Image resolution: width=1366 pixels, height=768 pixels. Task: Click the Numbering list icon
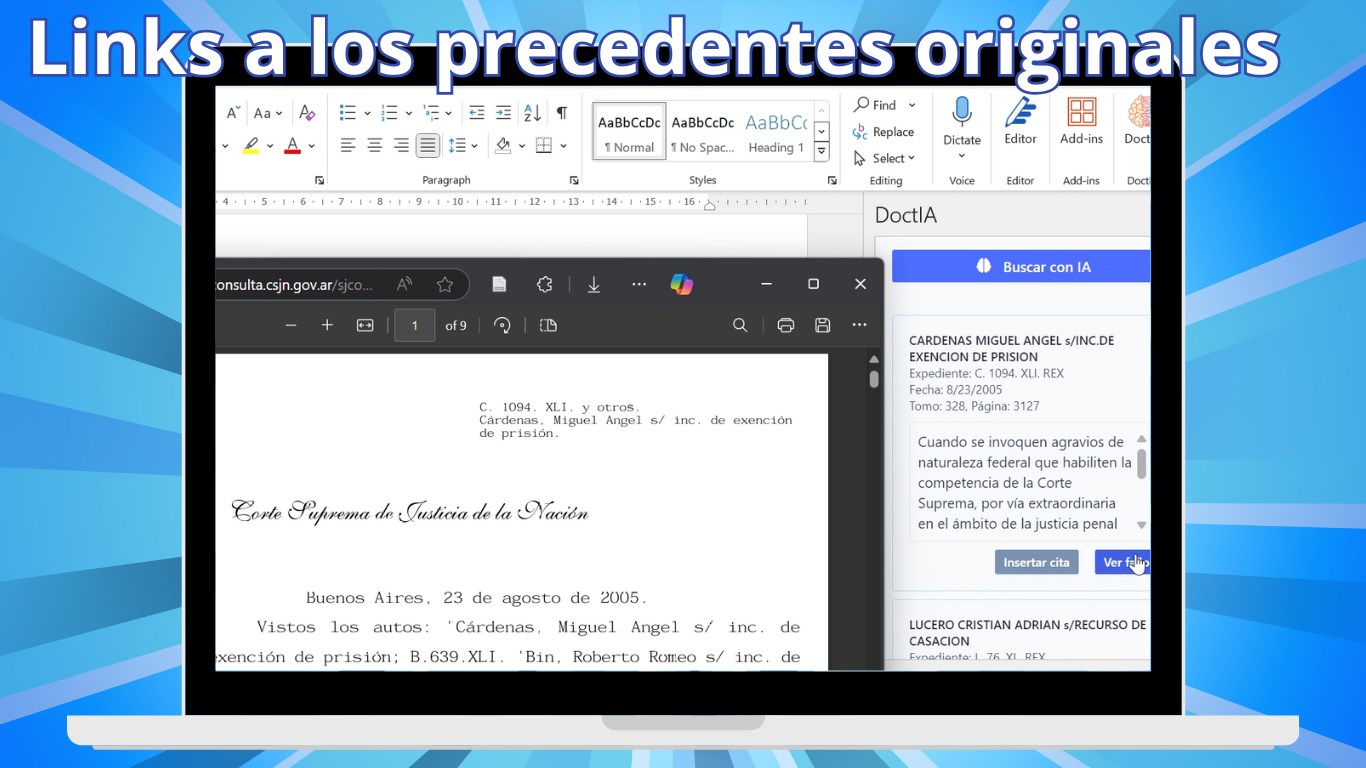click(x=390, y=113)
